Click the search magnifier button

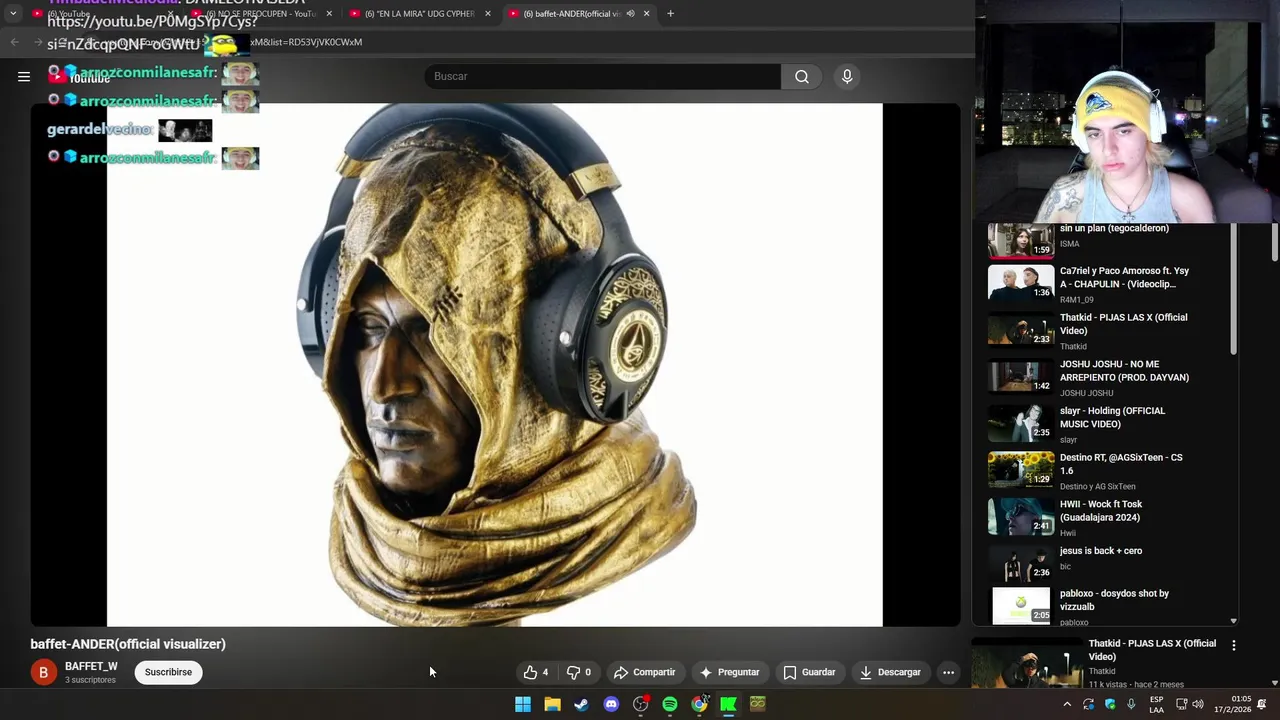click(x=802, y=76)
